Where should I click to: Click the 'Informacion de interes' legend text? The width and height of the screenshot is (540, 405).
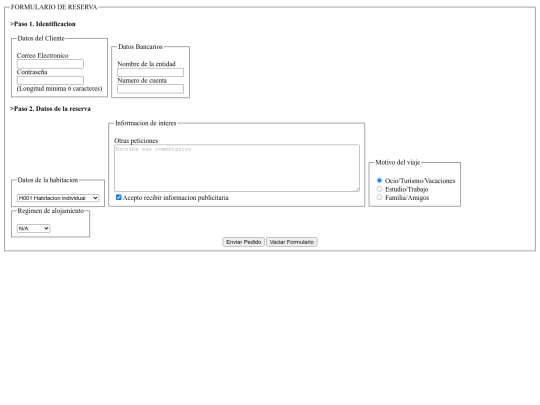(x=145, y=123)
